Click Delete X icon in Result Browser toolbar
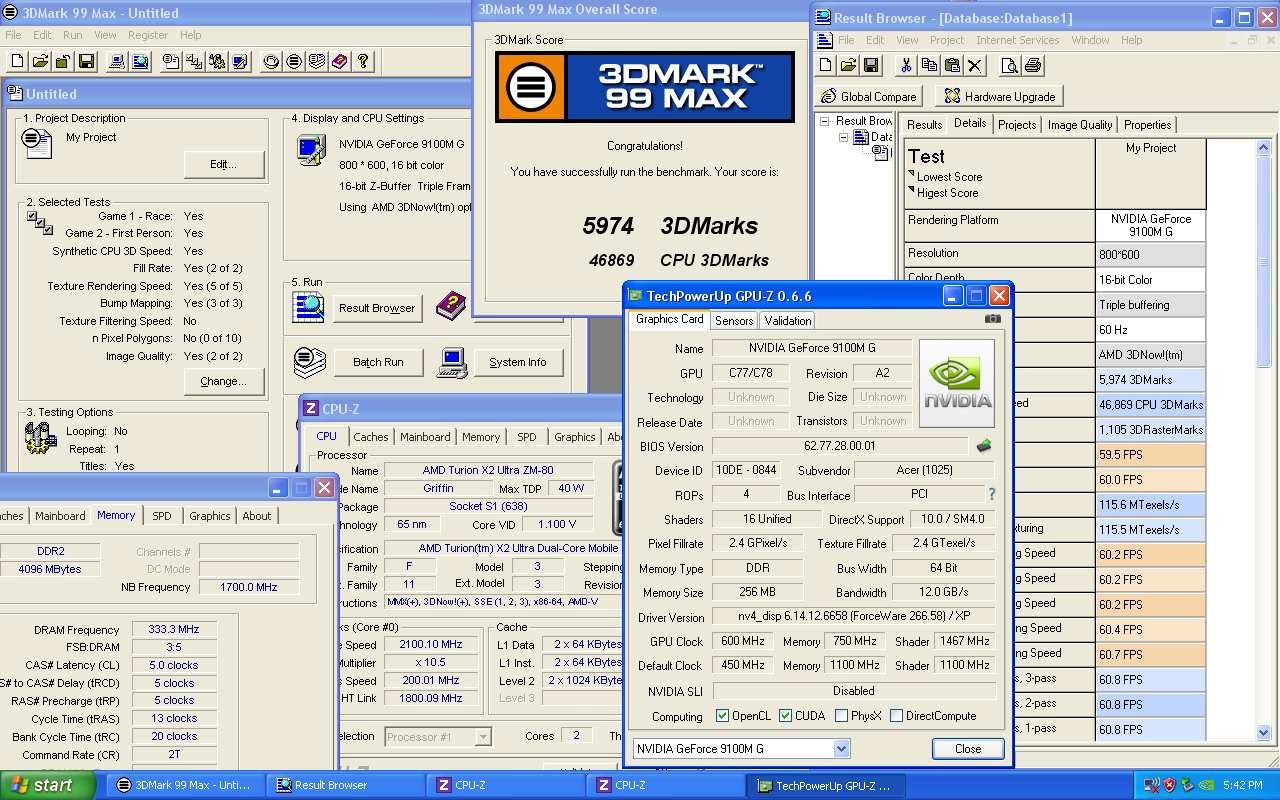This screenshot has width=1280, height=800. (x=975, y=66)
